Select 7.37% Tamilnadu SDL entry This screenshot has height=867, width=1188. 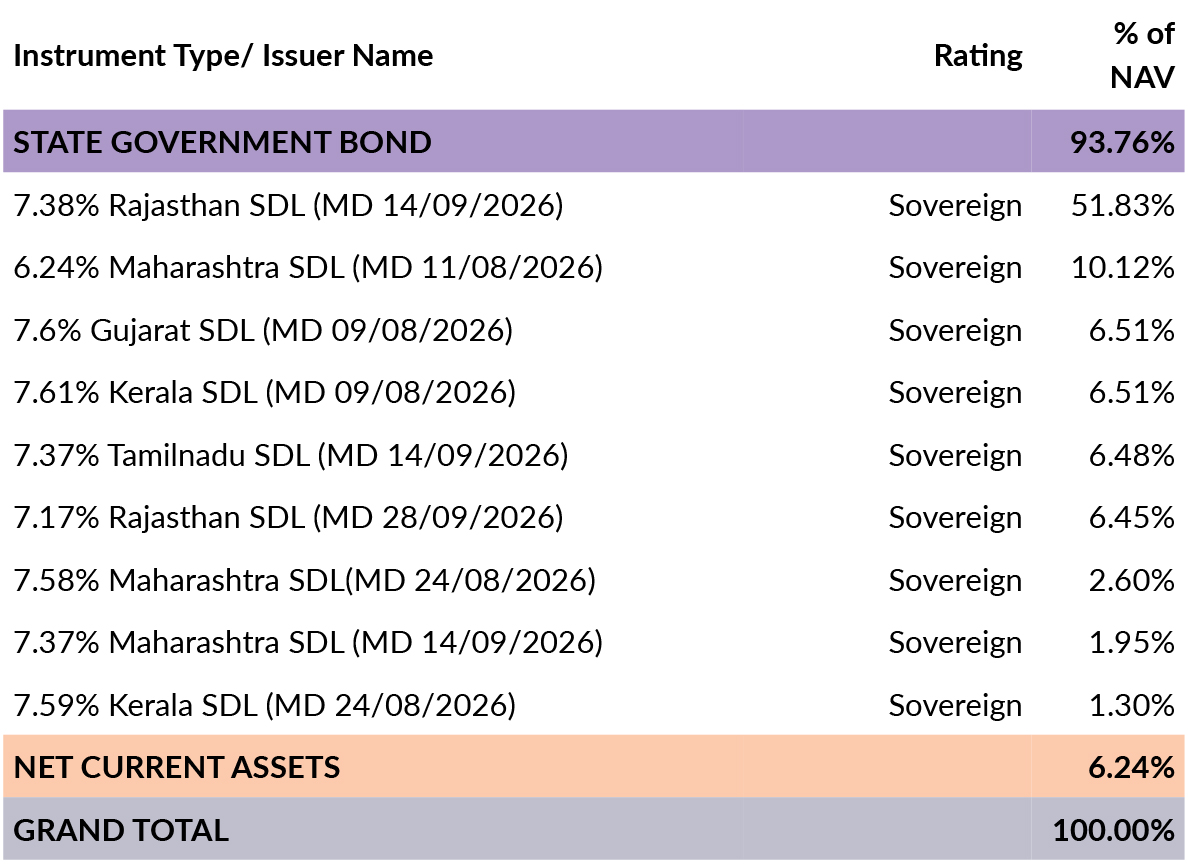click(291, 456)
